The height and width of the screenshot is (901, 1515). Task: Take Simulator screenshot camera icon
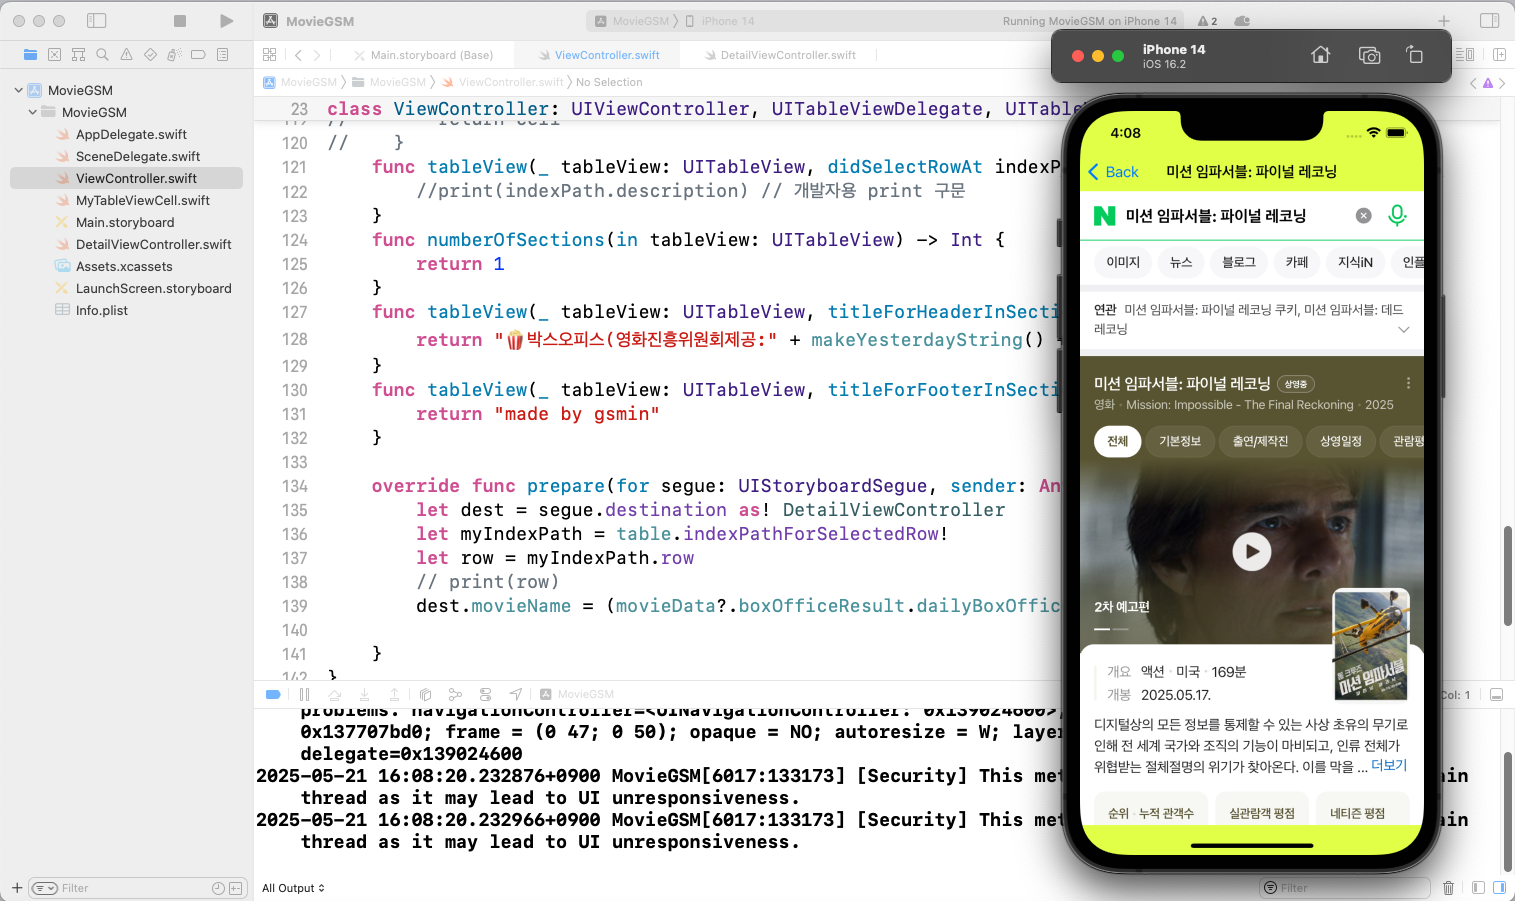[1369, 55]
